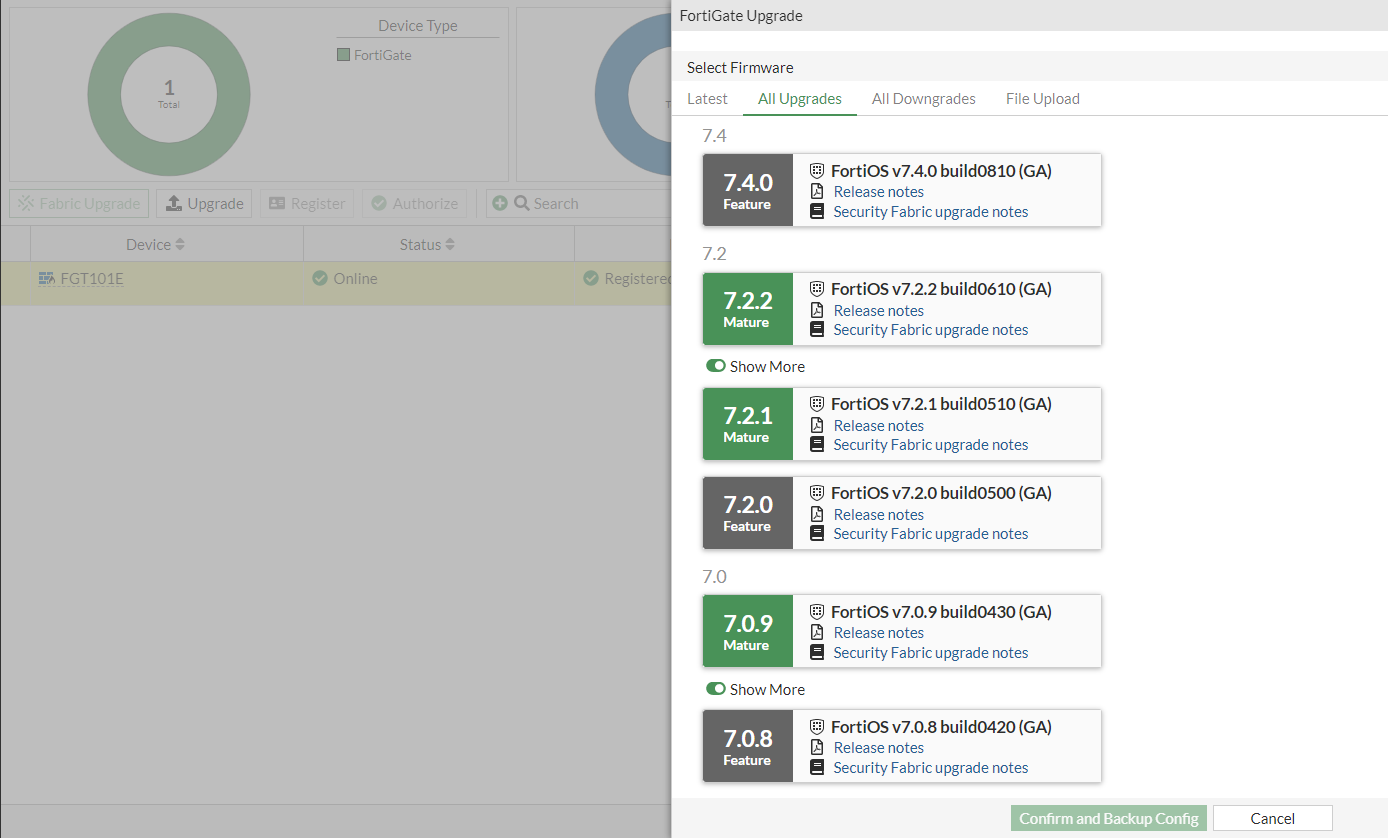Open Release notes link for v7.2.1
Viewport: 1388px width, 838px height.
pos(879,426)
